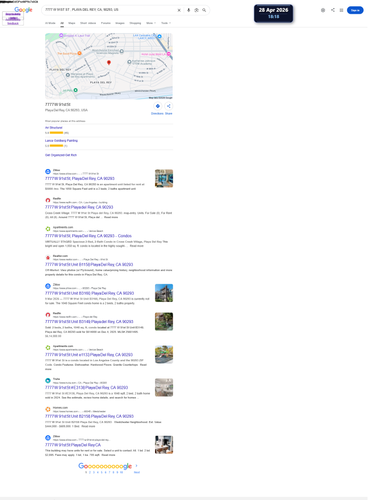
Task: Switch to AI Mode tab
Action: (50, 23)
